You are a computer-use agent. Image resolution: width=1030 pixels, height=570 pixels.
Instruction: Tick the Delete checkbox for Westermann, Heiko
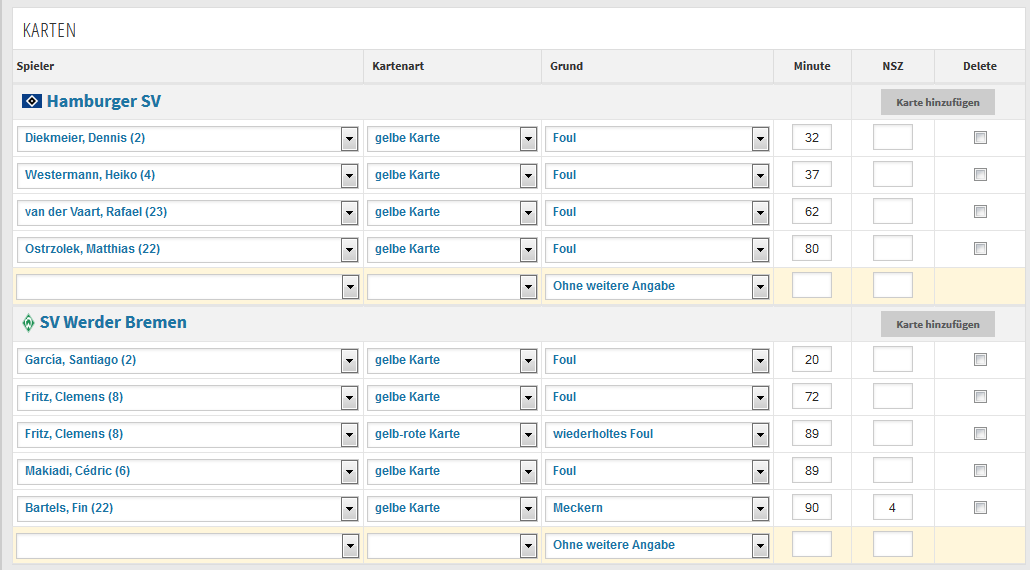980,175
